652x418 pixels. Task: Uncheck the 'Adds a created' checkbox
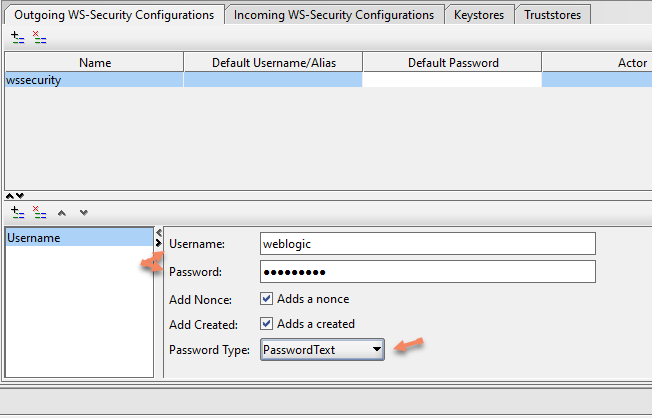coord(267,323)
